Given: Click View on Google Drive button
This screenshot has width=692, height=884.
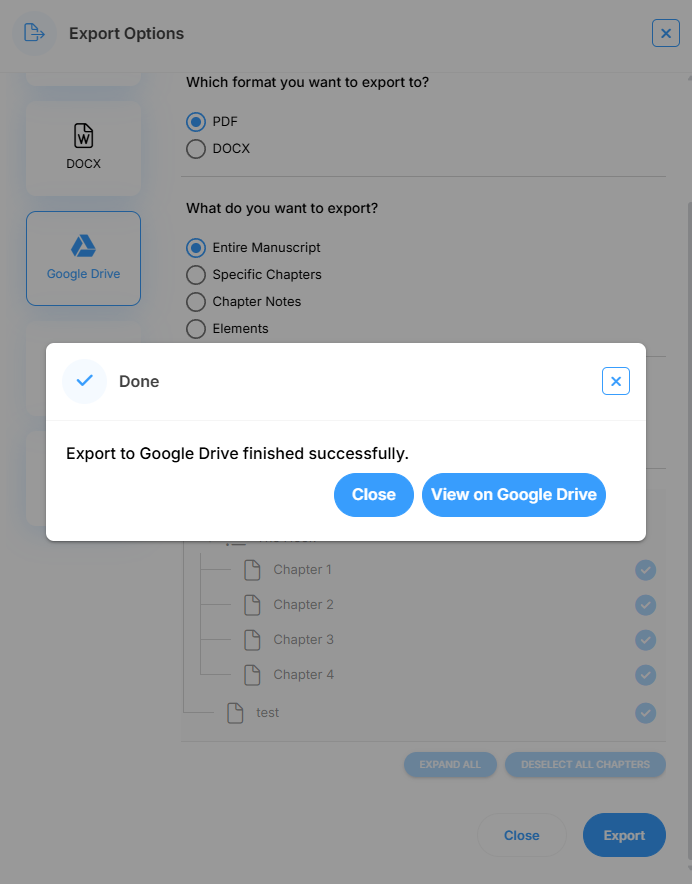Looking at the screenshot, I should tap(514, 495).
